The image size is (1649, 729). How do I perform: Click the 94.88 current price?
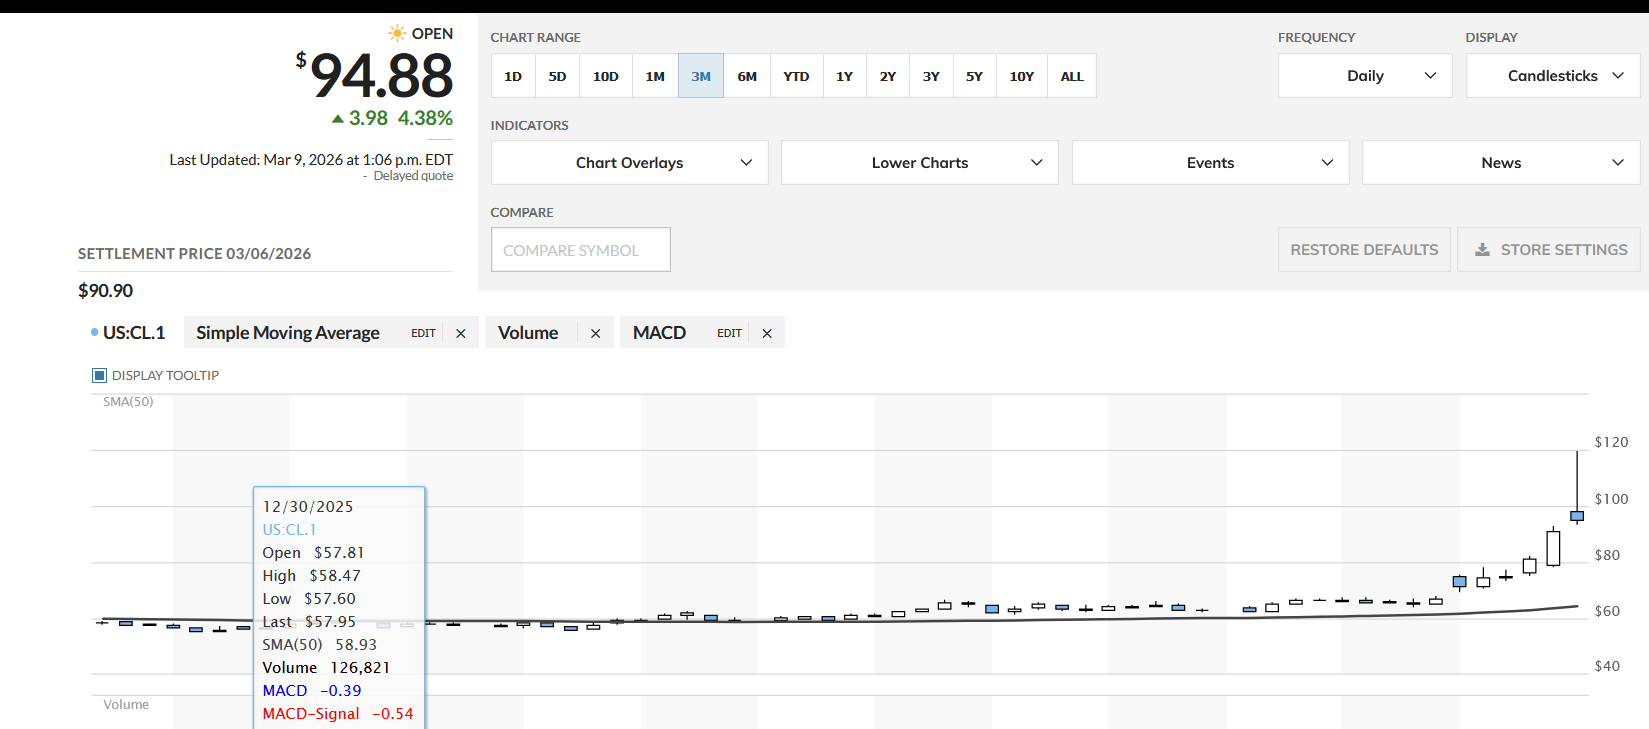pyautogui.click(x=381, y=76)
